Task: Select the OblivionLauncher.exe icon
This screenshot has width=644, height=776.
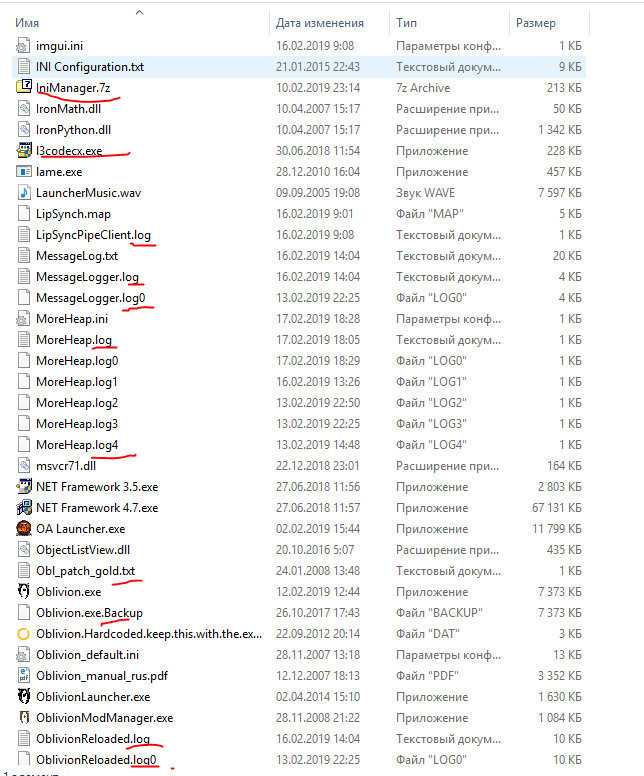Action: pyautogui.click(x=25, y=696)
